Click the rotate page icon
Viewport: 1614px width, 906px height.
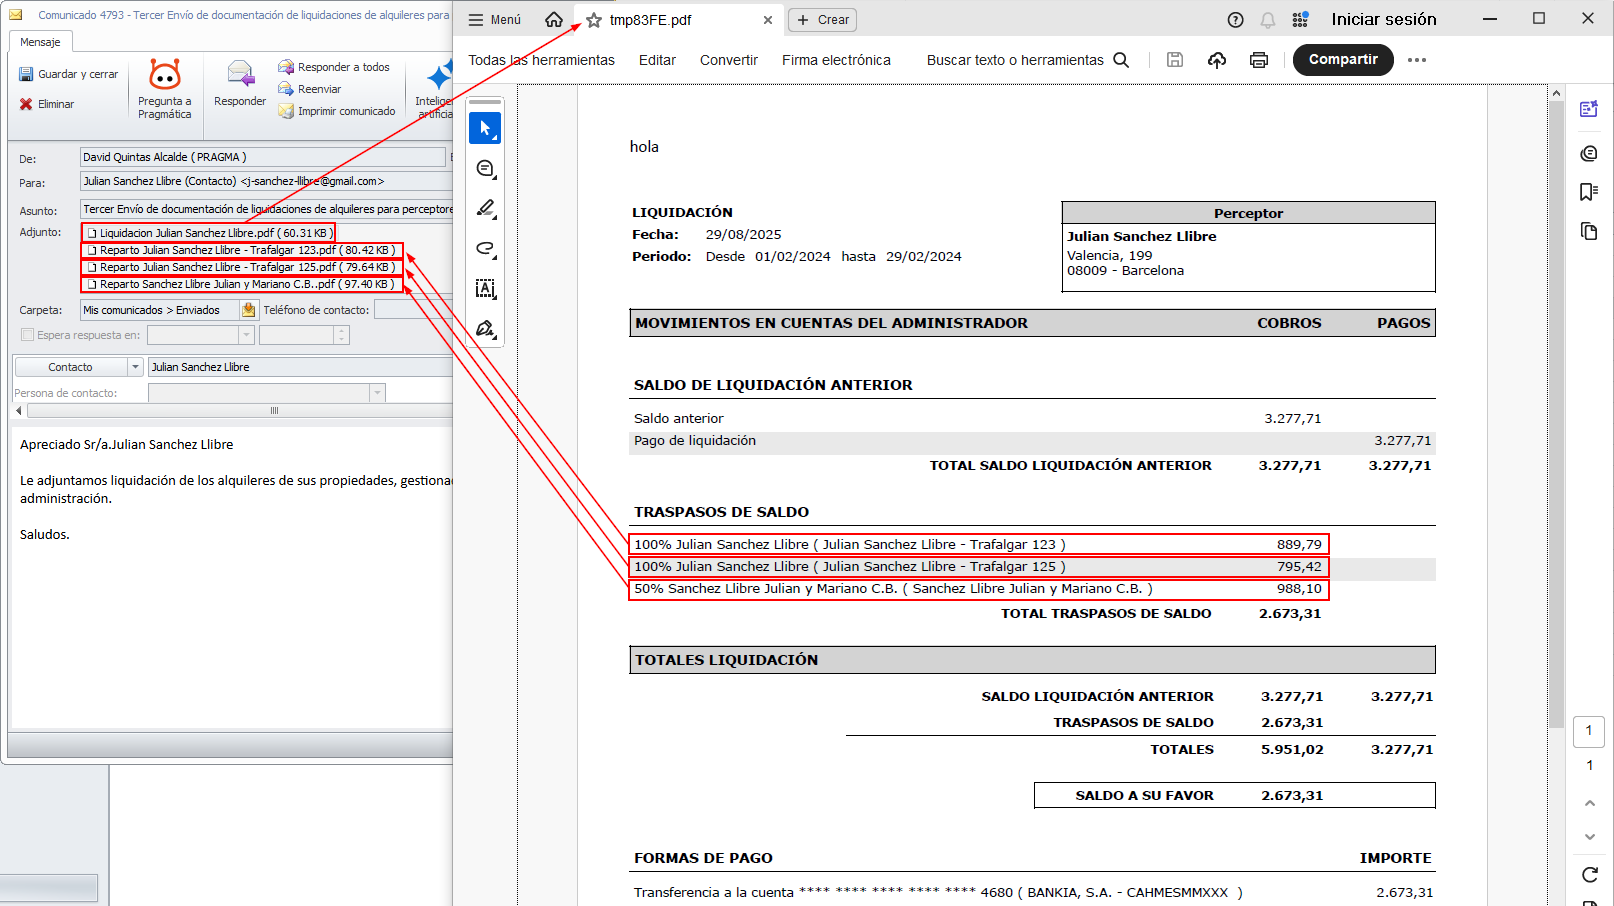[x=1589, y=875]
